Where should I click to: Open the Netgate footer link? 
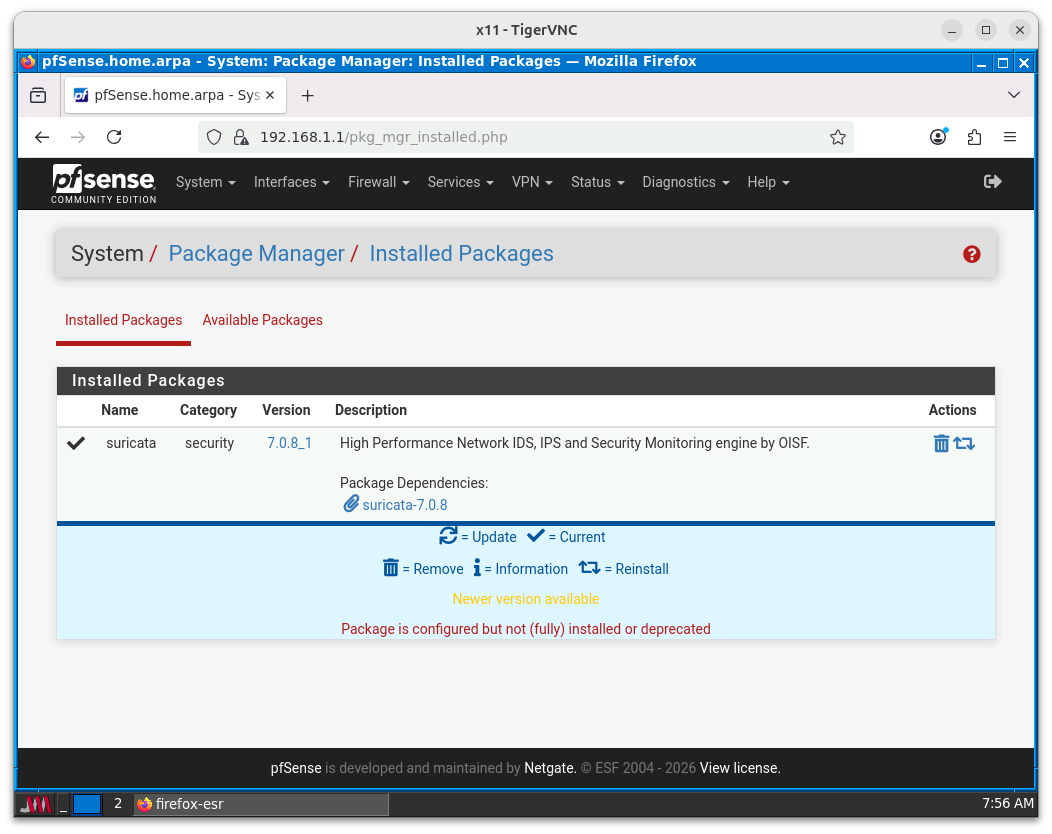(x=549, y=768)
